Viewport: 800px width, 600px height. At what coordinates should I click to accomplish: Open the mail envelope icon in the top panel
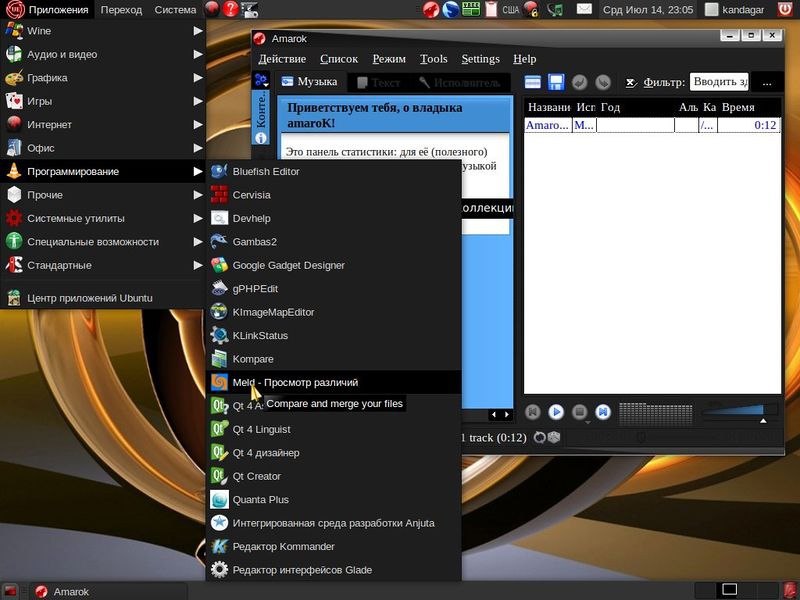click(x=584, y=9)
